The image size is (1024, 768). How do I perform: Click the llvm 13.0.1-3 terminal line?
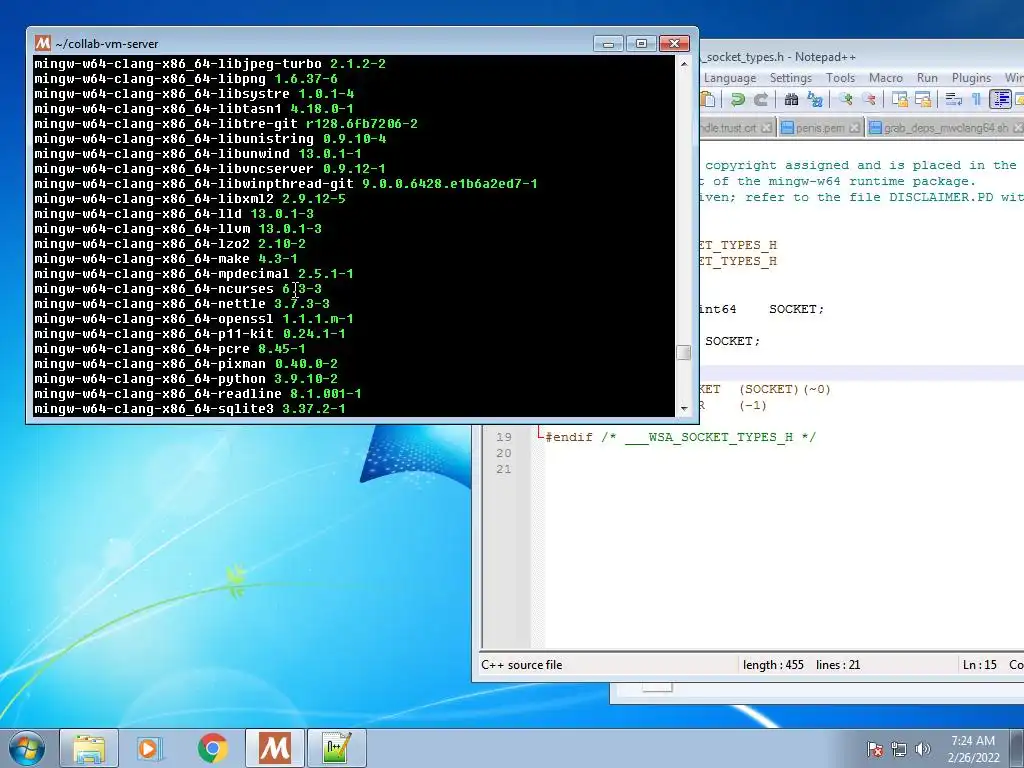(178, 229)
